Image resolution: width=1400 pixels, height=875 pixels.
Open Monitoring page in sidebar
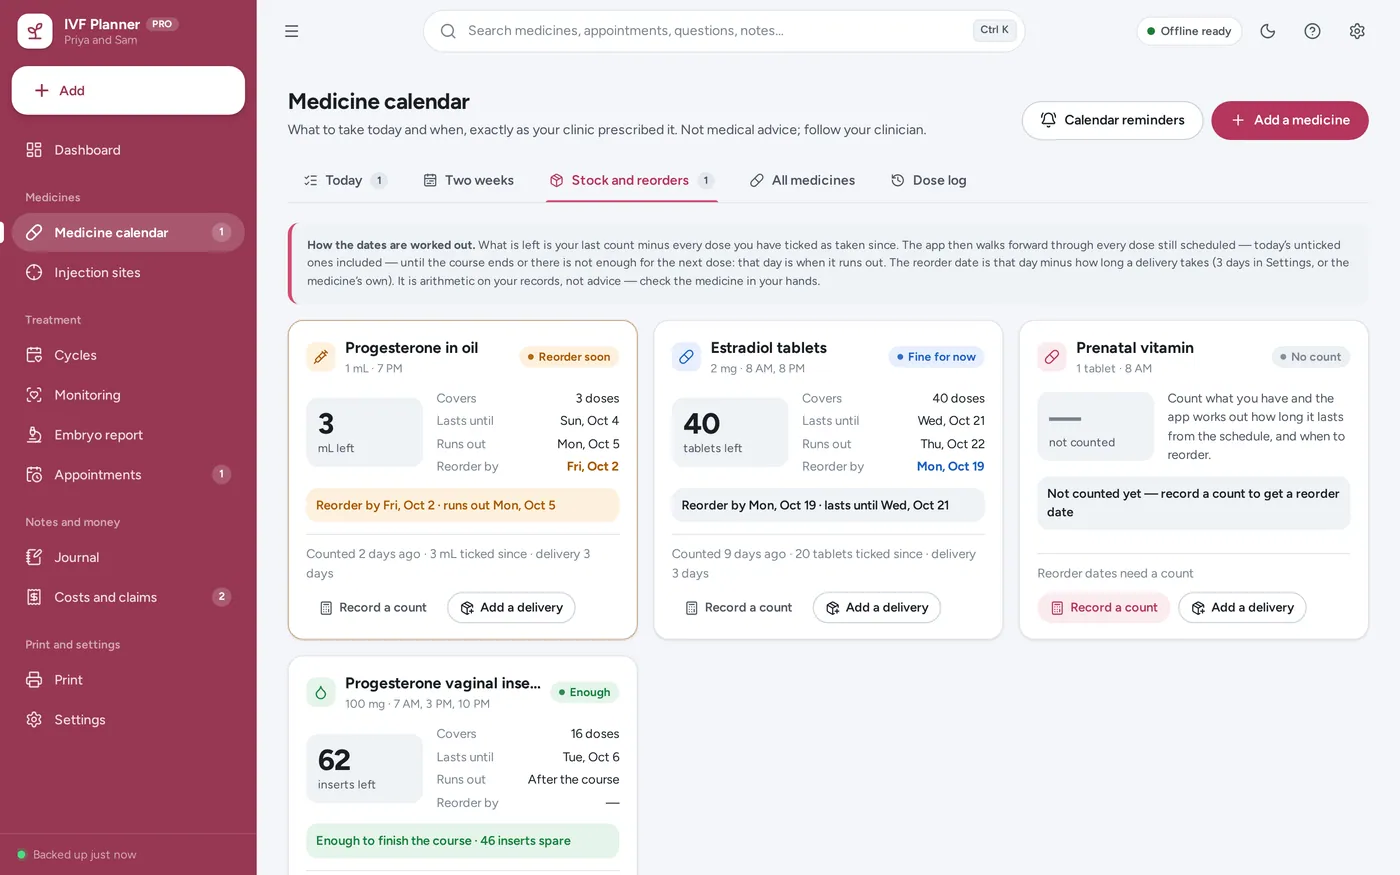coord(128,395)
